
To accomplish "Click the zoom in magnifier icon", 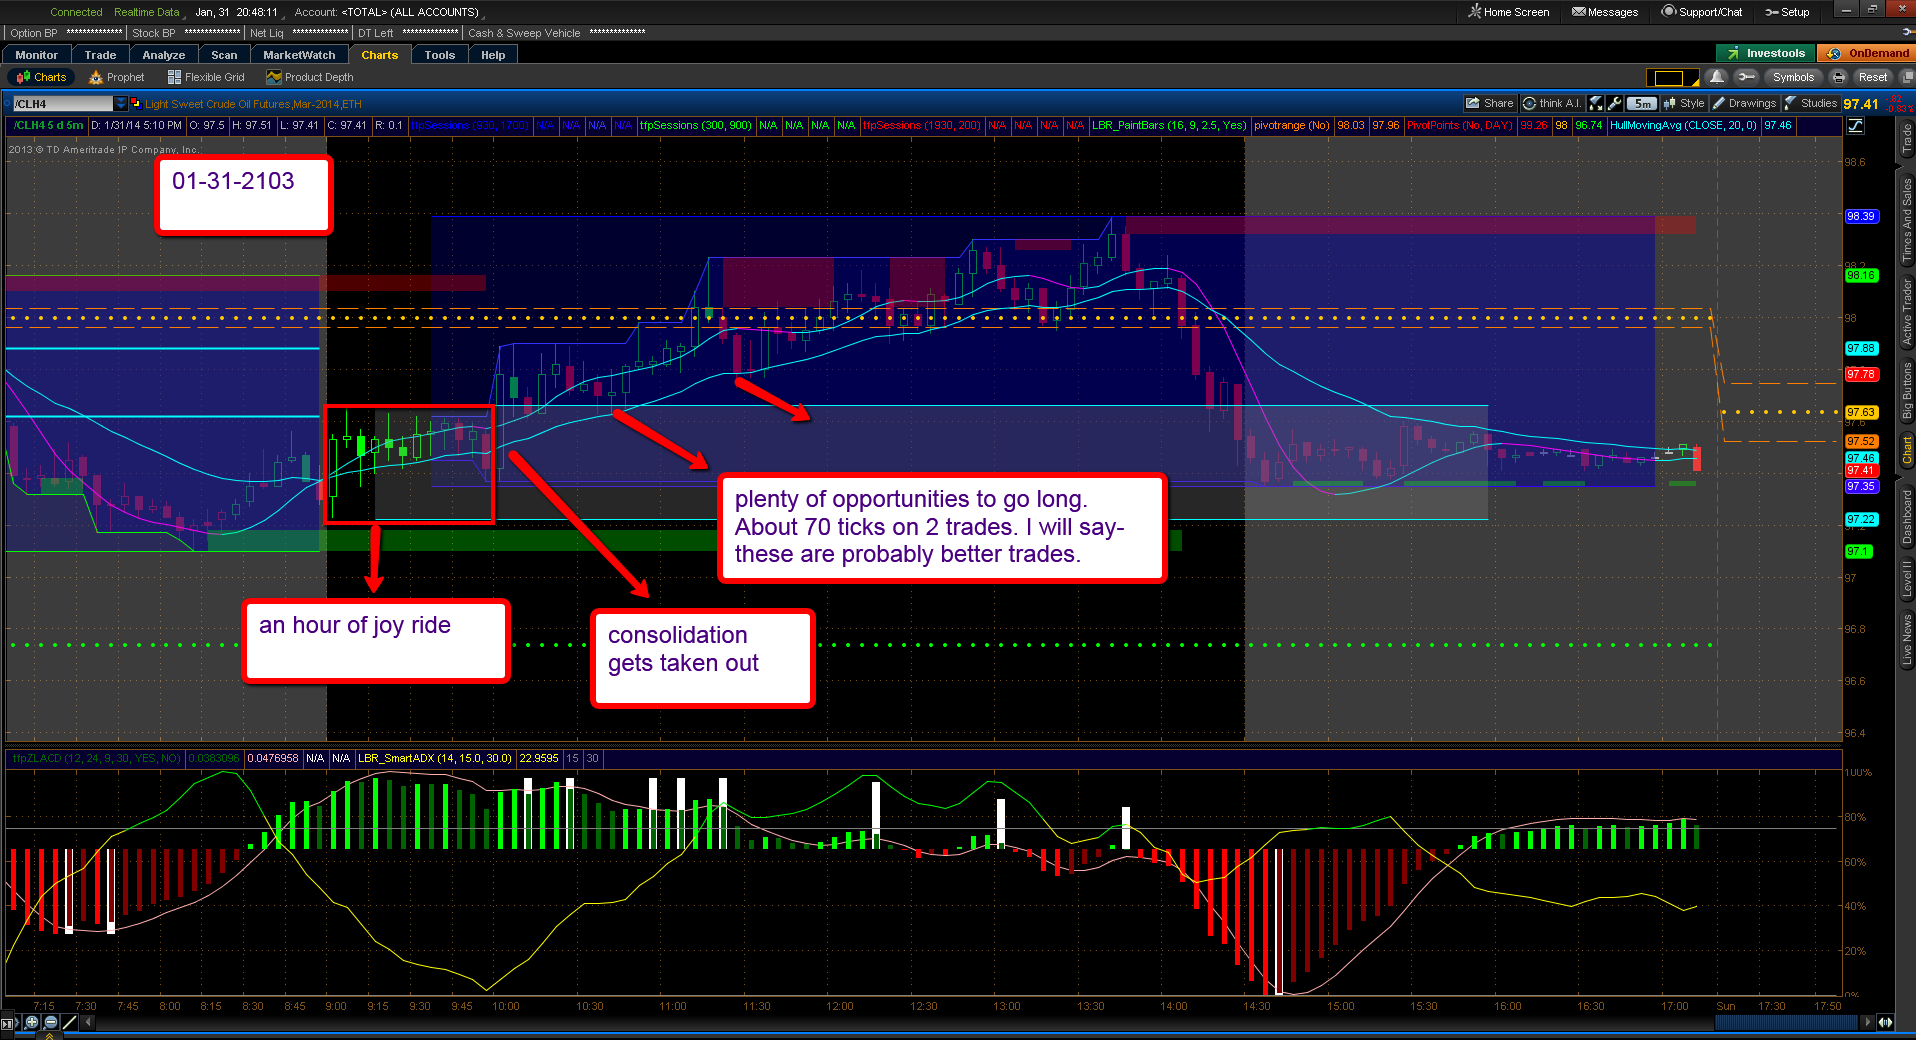I will tap(32, 1022).
